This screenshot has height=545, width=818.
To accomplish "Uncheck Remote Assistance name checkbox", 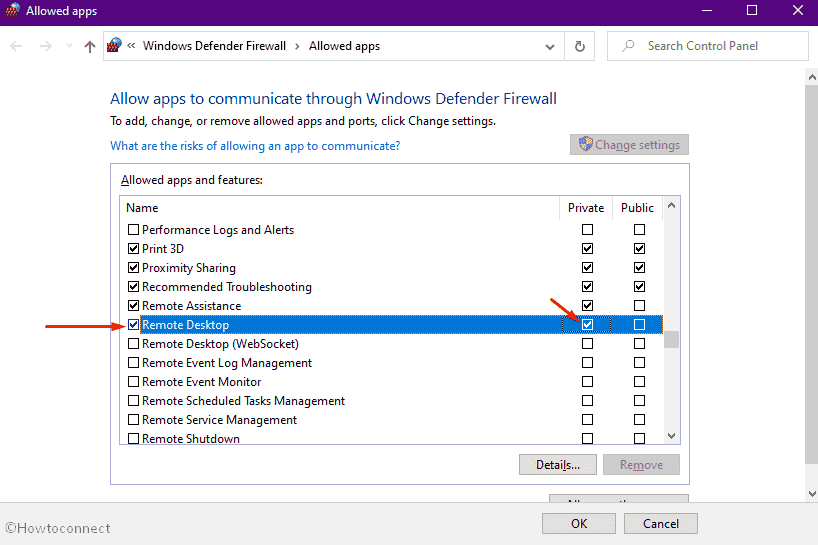I will 134,306.
